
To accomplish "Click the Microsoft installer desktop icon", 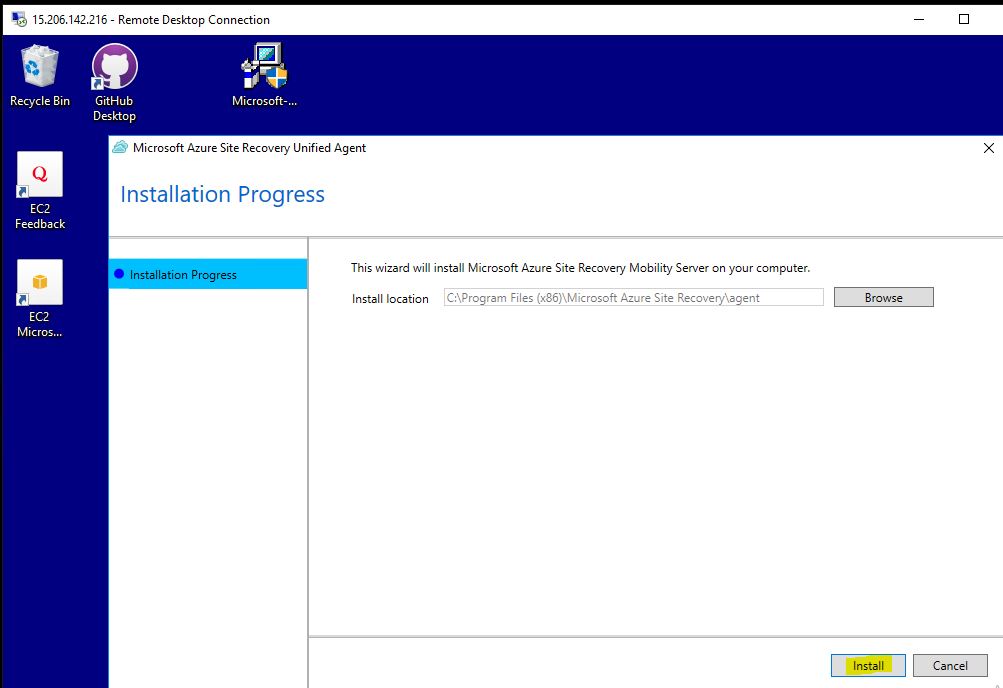I will pyautogui.click(x=264, y=68).
